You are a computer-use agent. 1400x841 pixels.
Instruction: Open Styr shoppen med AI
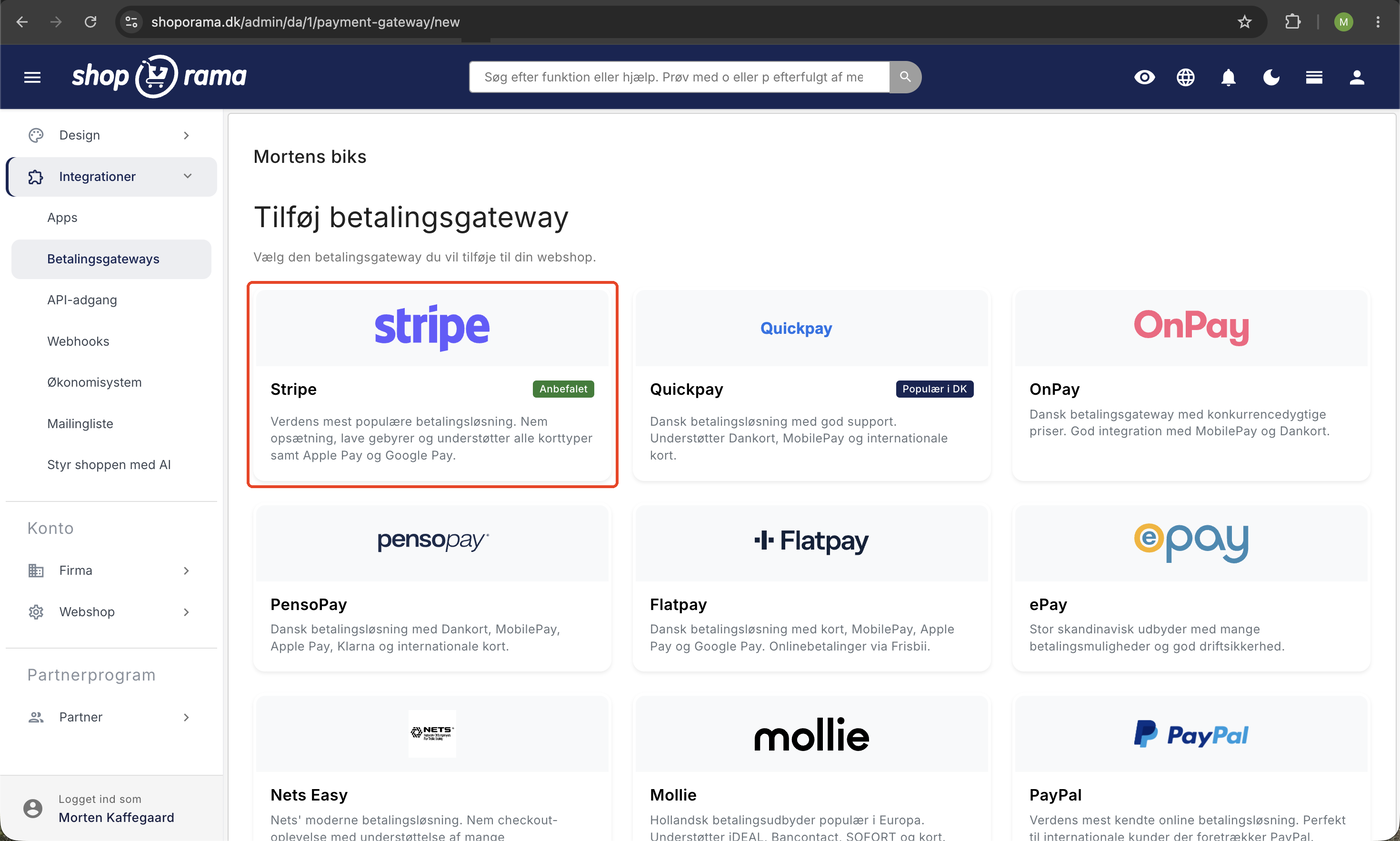pos(111,465)
